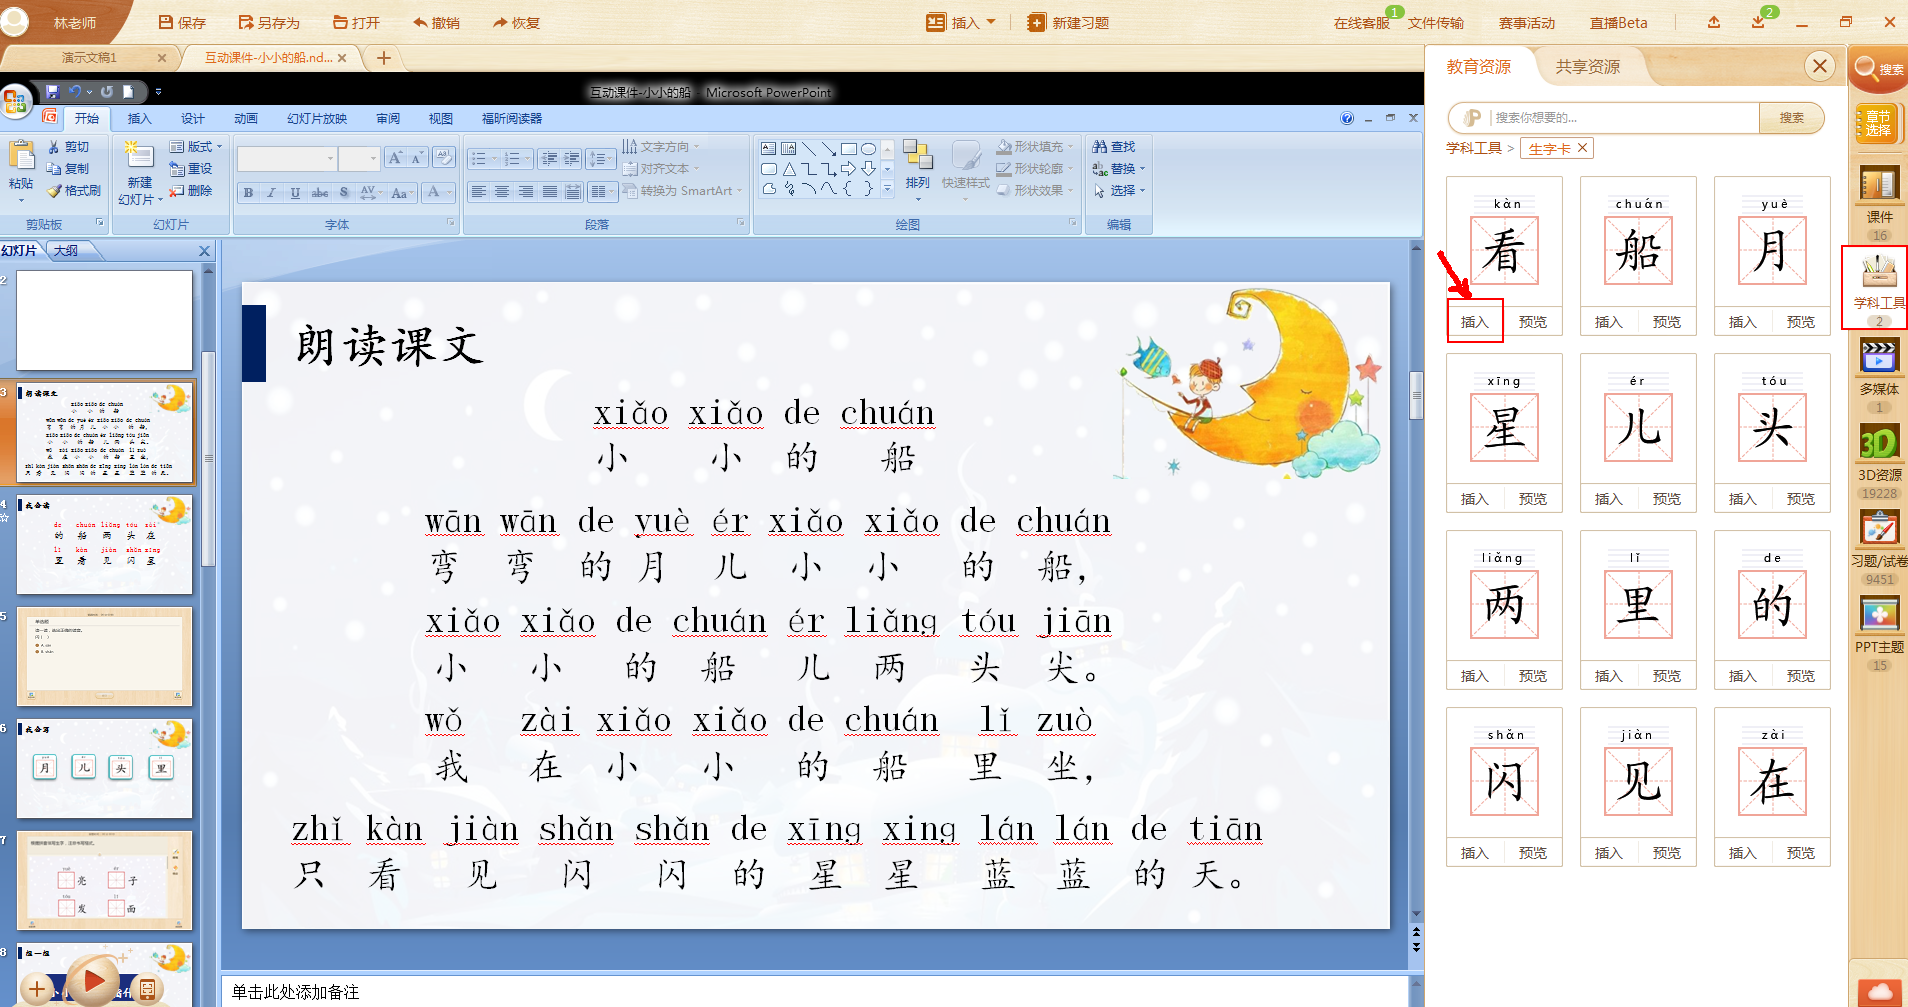This screenshot has height=1007, width=1908.
Task: Open the 形状填充 dropdown
Action: (1036, 145)
